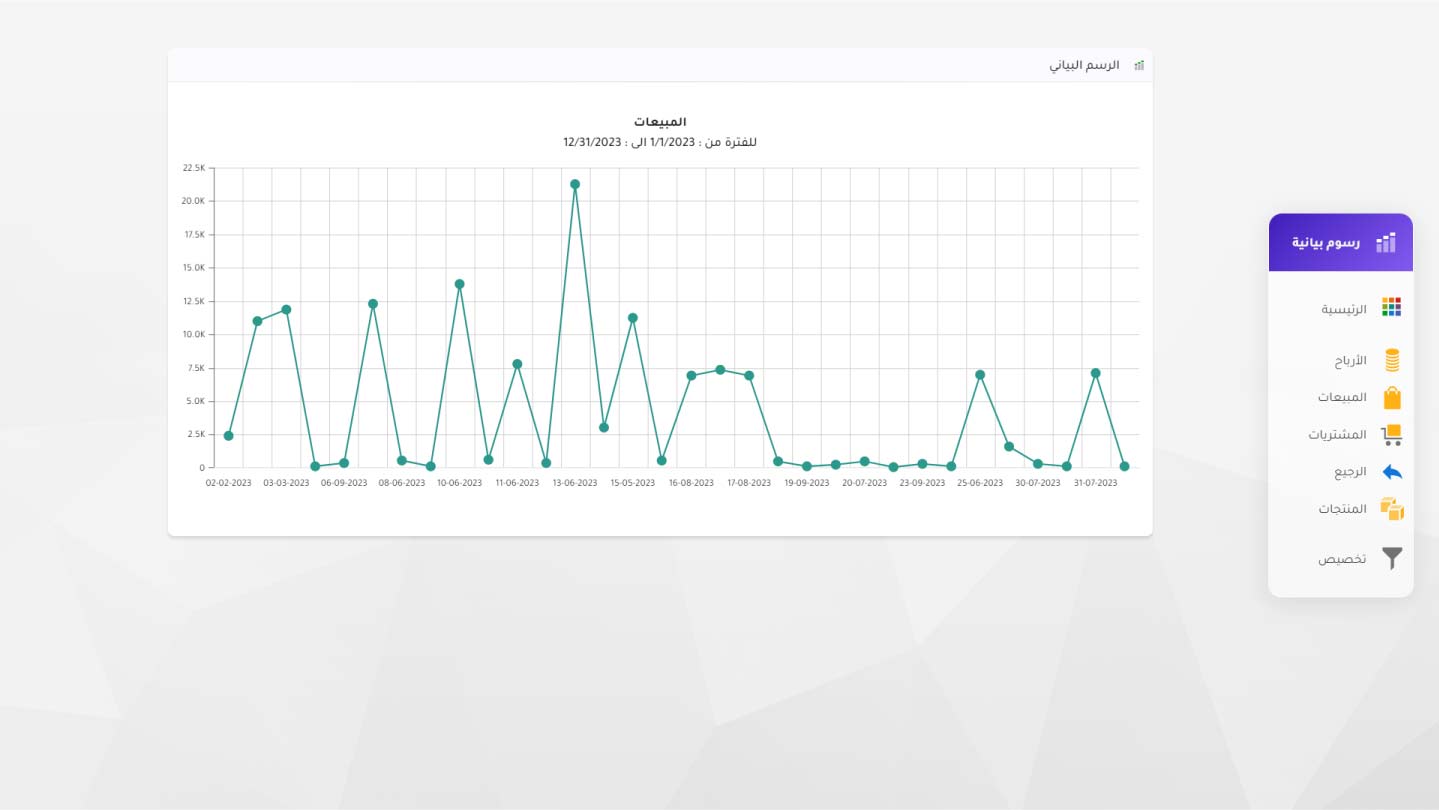Click the highest data point above 13-06-2023

[x=575, y=184]
